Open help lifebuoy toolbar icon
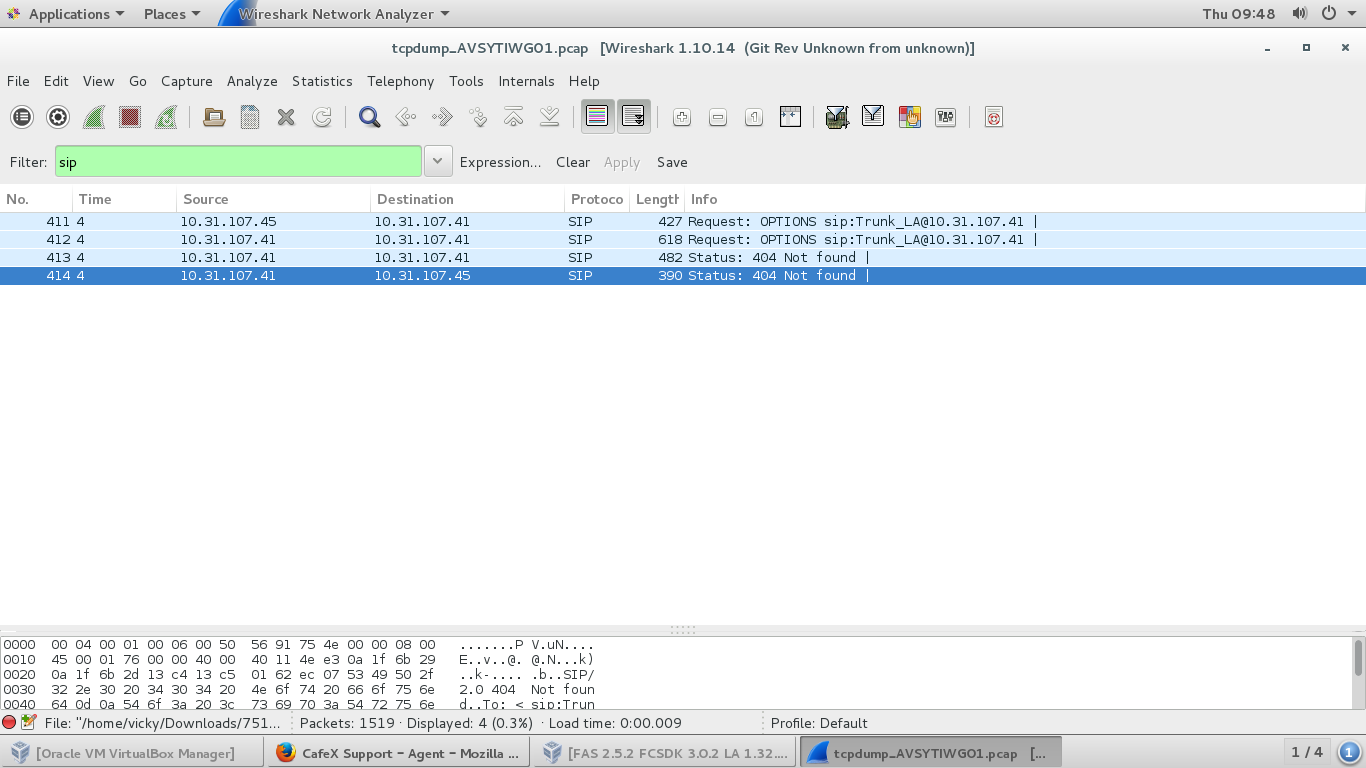 click(994, 117)
